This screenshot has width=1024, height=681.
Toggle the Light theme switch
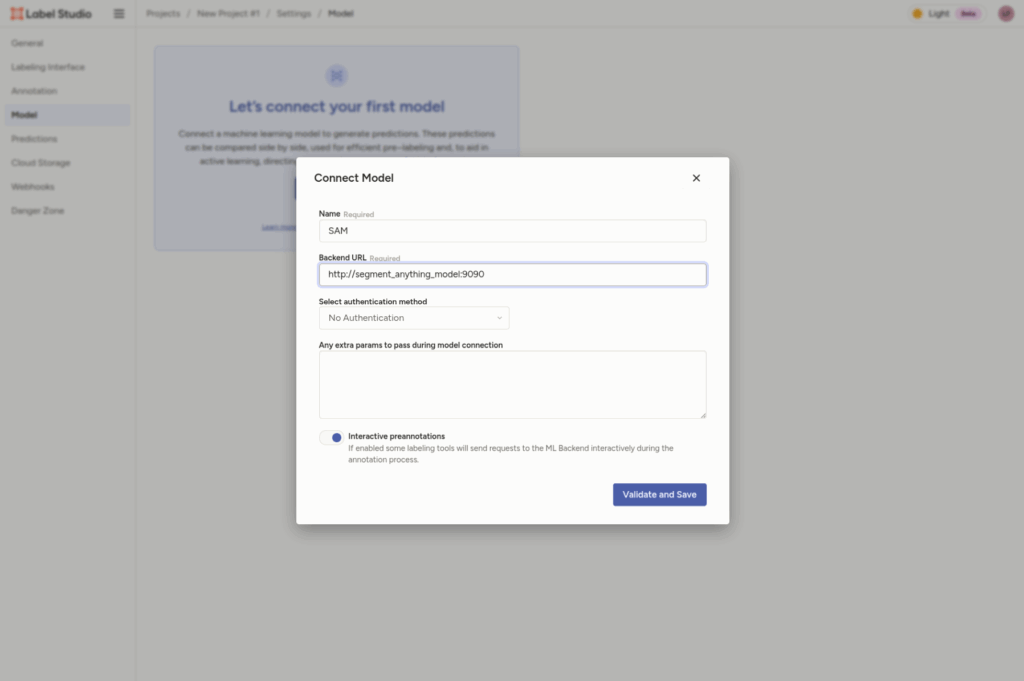click(948, 13)
